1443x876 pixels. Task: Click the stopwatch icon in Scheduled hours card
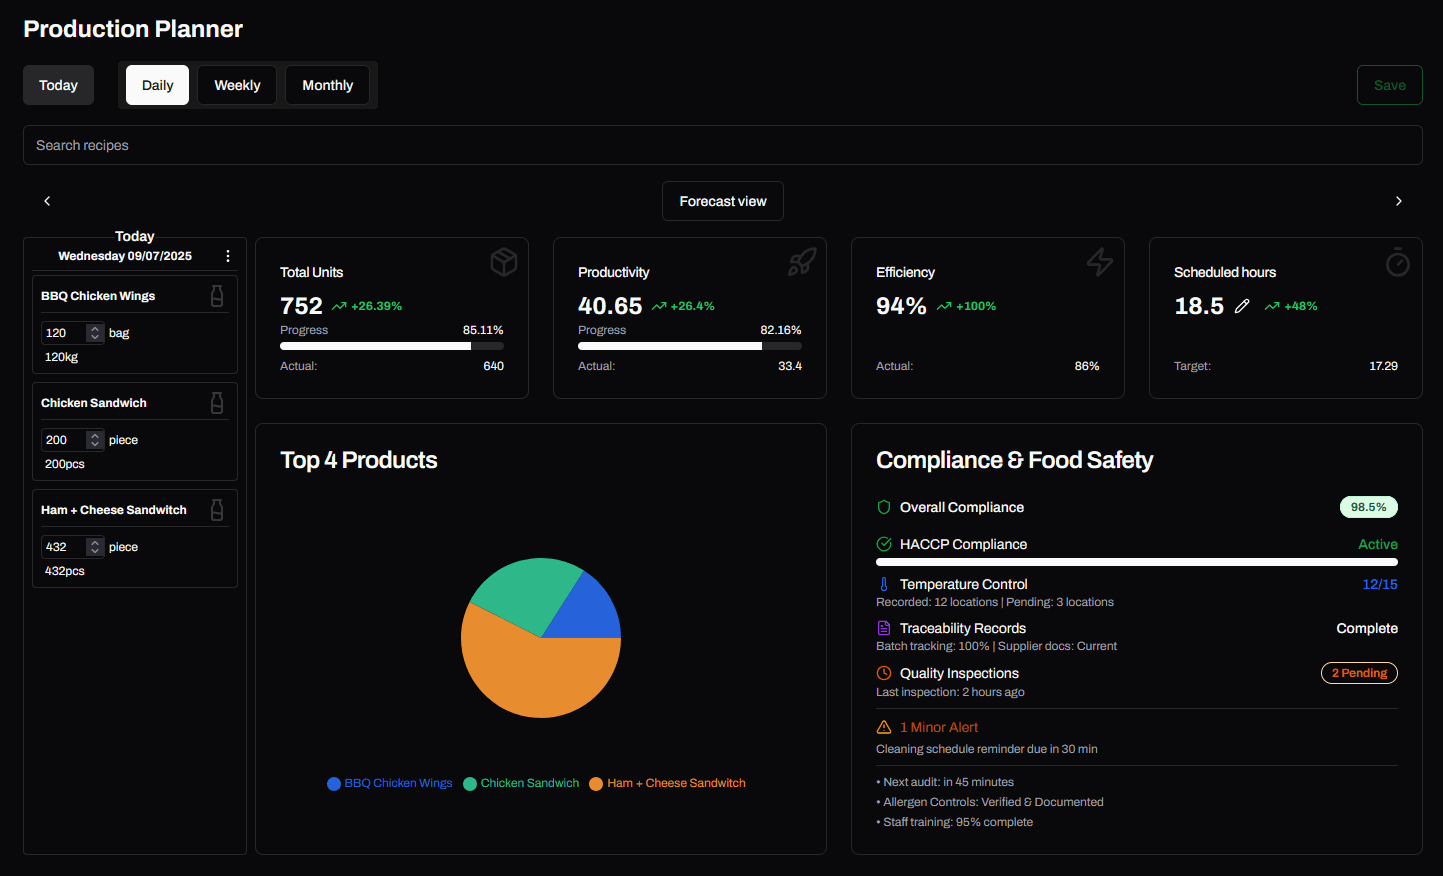coord(1398,262)
